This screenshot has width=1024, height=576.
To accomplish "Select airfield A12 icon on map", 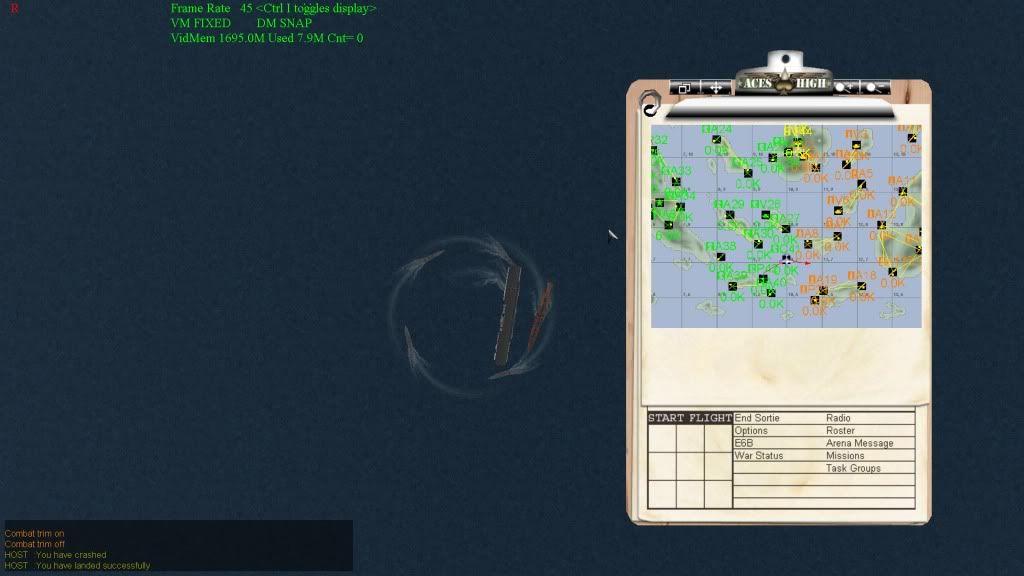I will (x=882, y=225).
